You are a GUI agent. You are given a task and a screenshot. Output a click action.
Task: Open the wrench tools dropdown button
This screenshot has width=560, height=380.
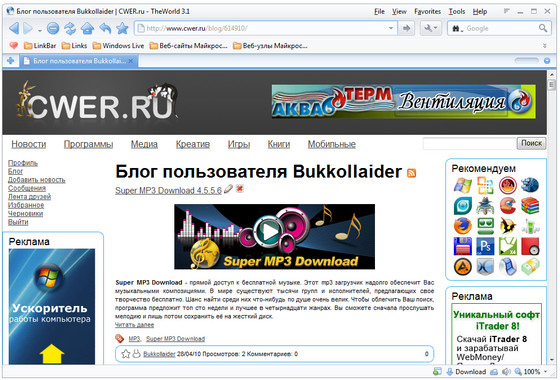tap(431, 28)
